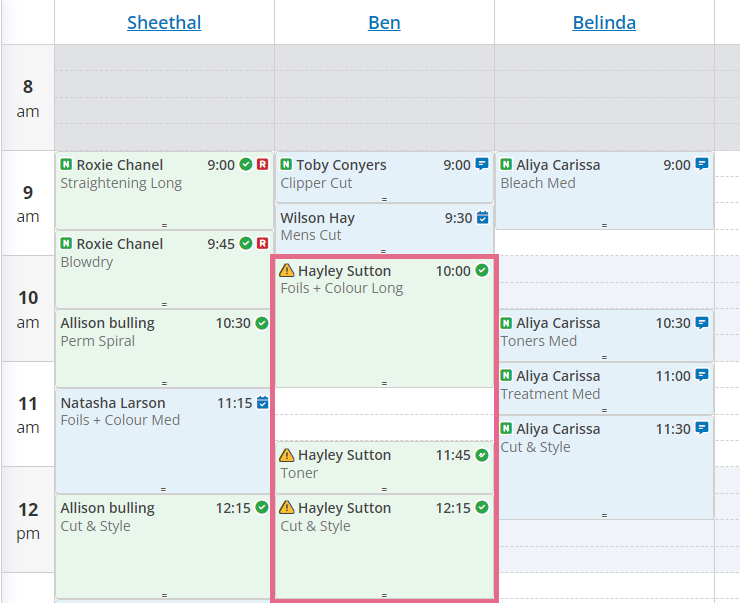Click the warning icon on Hayley Sutton Cut & Style
Viewport: 740px width, 603px height.
(286, 507)
